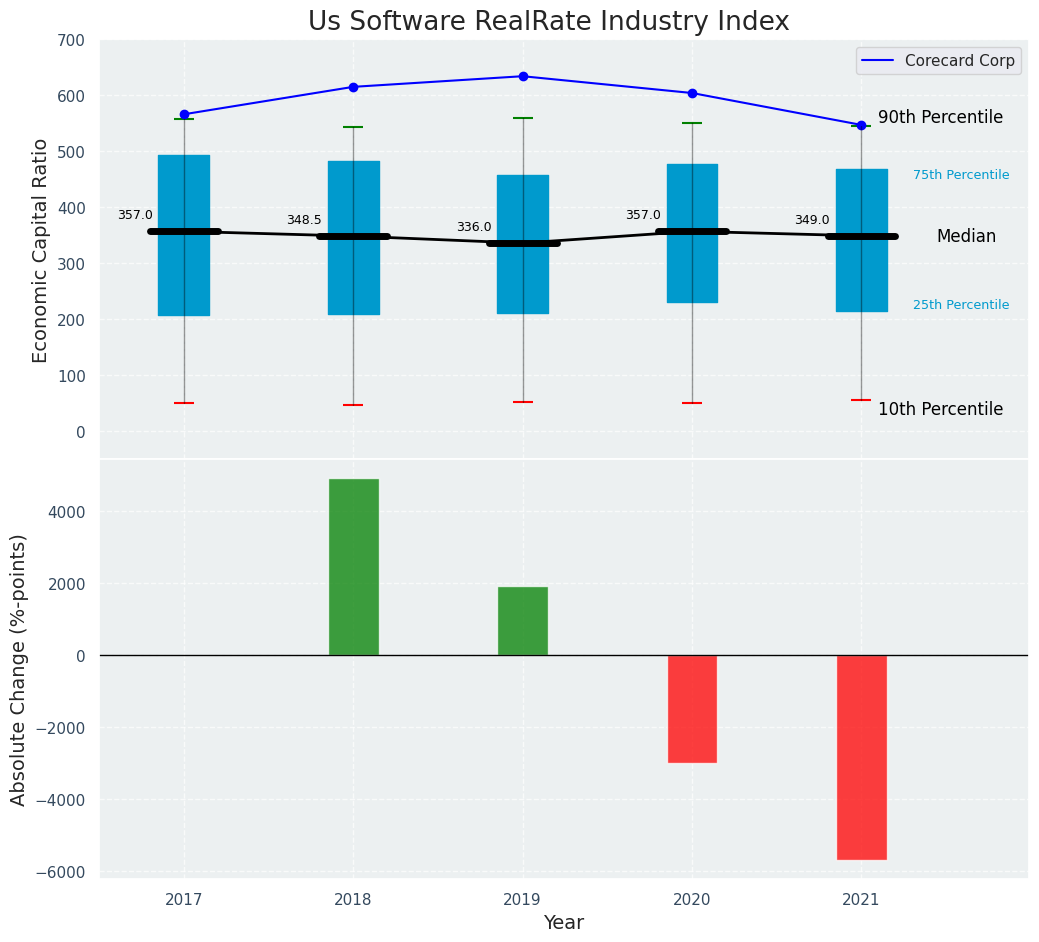
Task: Click the 348.5 median value label
Action: click(x=304, y=220)
